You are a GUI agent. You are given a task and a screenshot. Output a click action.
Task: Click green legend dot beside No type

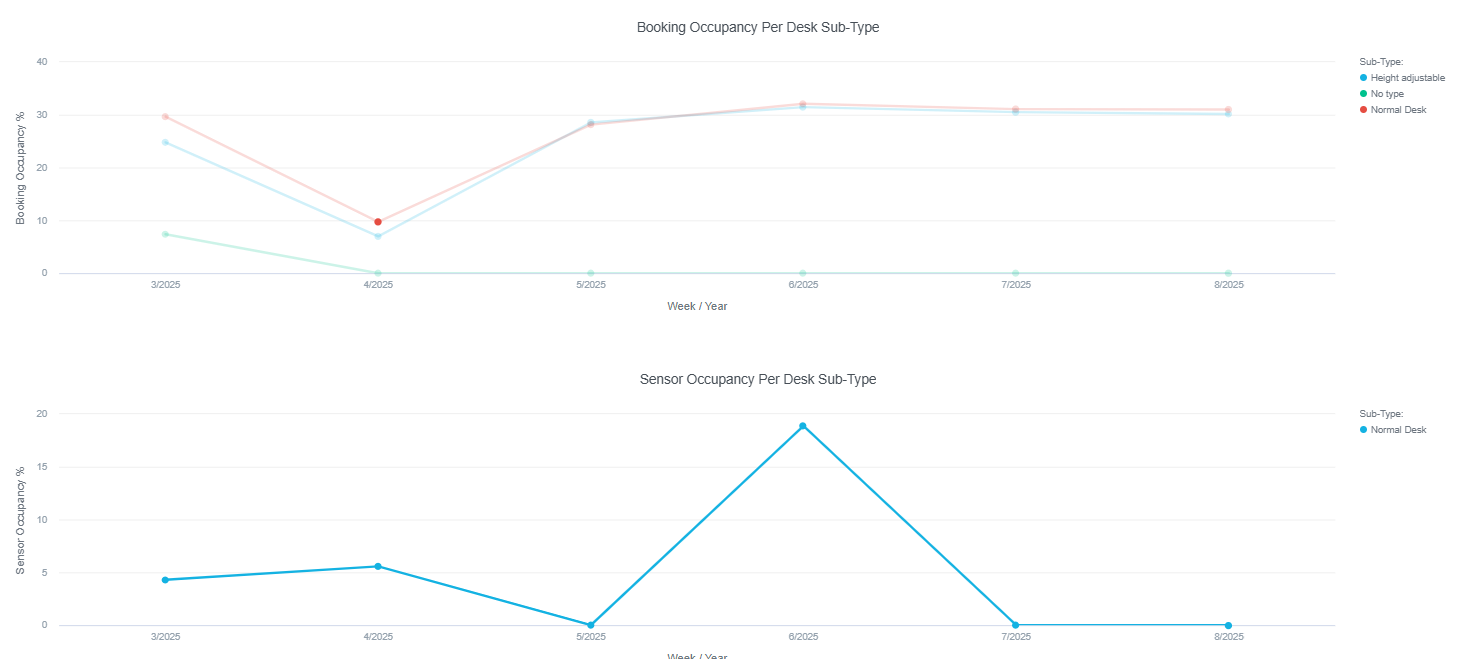(1363, 94)
